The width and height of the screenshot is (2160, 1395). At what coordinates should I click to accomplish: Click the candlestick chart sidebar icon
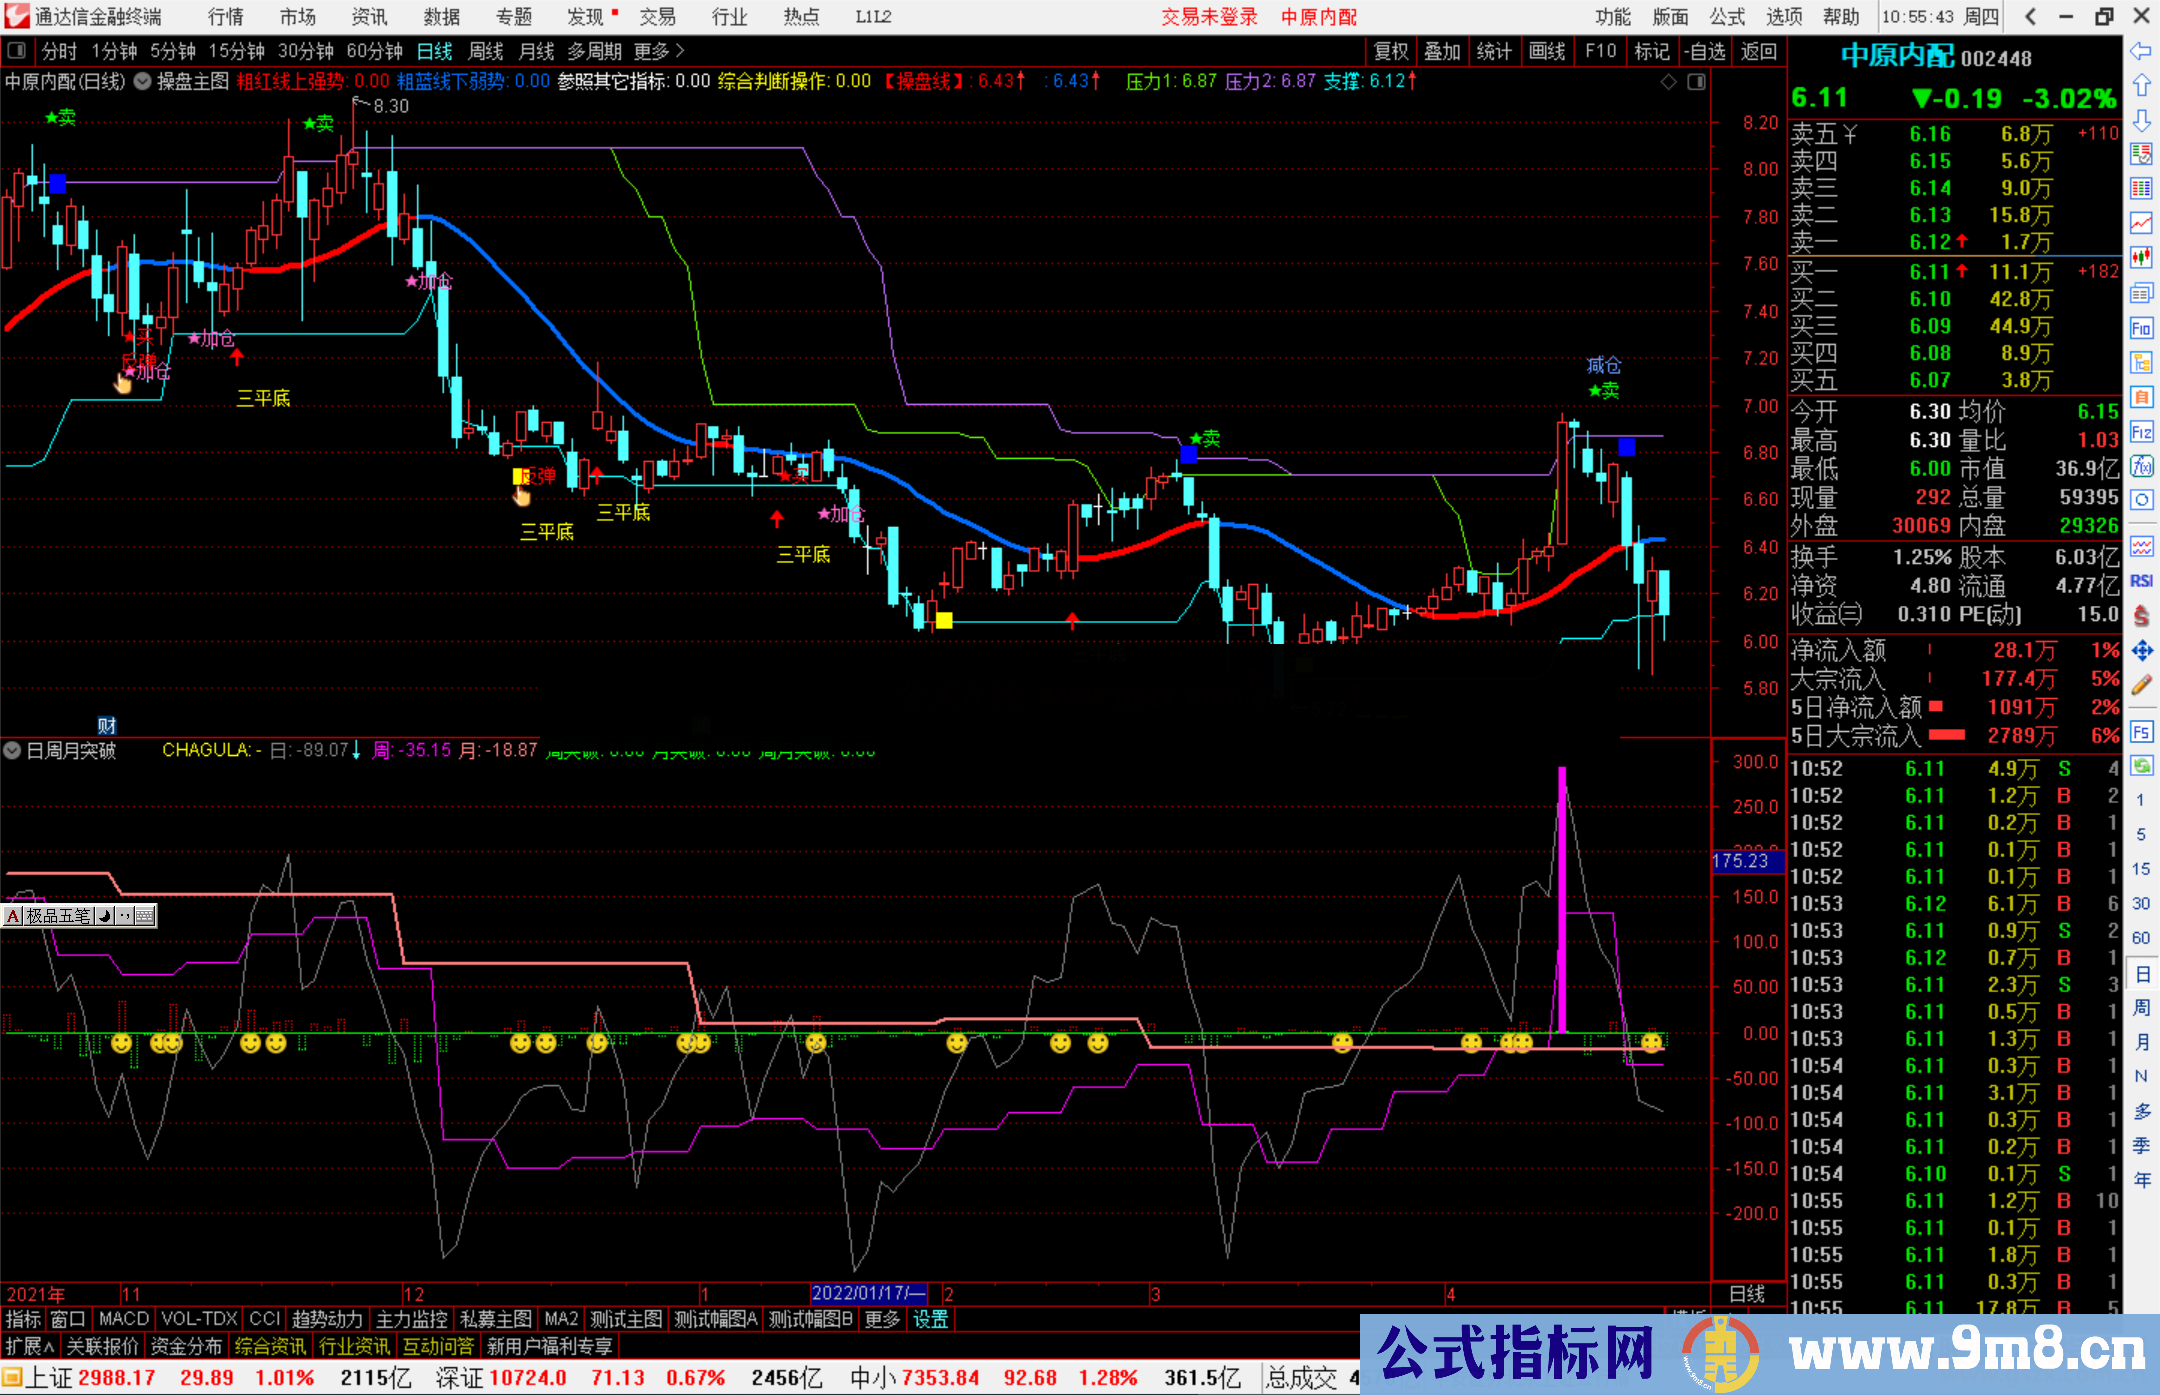[x=2141, y=258]
